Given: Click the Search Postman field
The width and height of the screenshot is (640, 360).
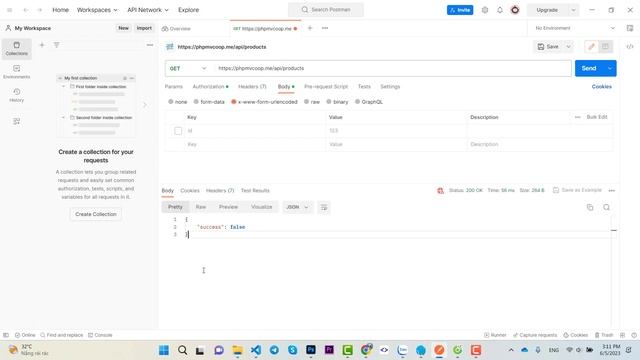Looking at the screenshot, I should (x=326, y=10).
